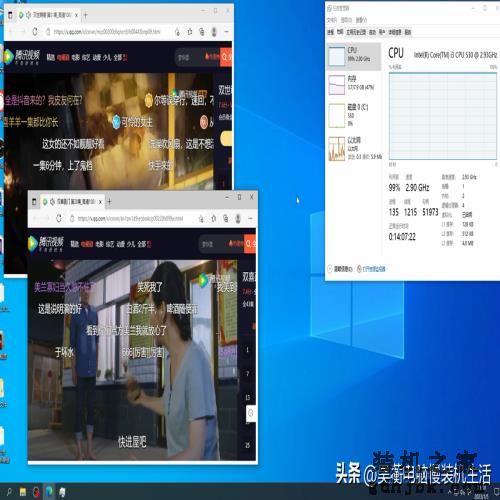This screenshot has height=500, width=500.
Task: Click read aloud icon in upper browser toolbar
Action: pos(177,32)
